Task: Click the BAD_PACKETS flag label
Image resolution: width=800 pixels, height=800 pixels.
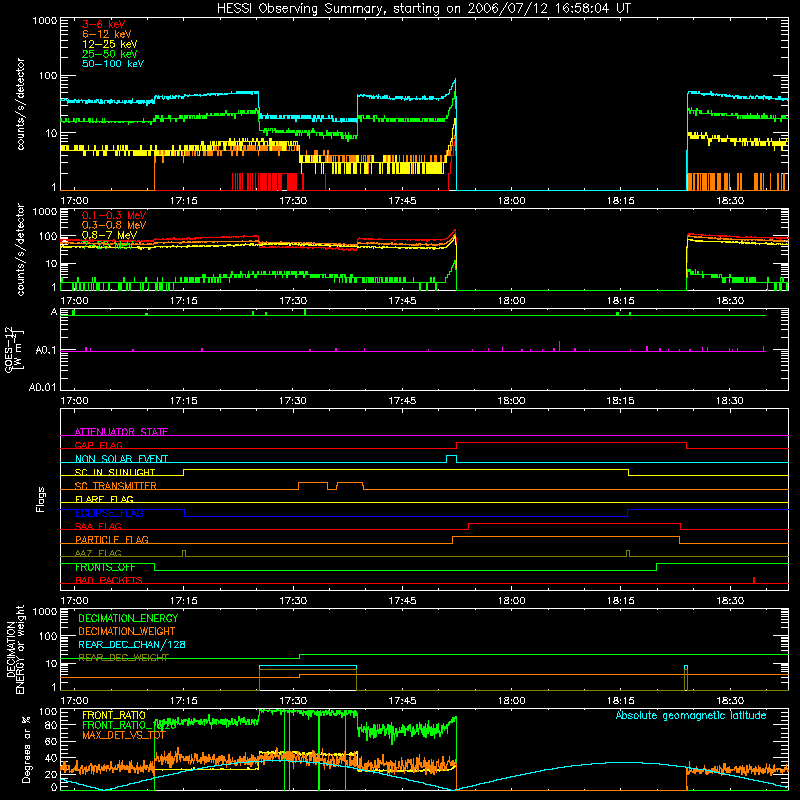Action: [109, 580]
